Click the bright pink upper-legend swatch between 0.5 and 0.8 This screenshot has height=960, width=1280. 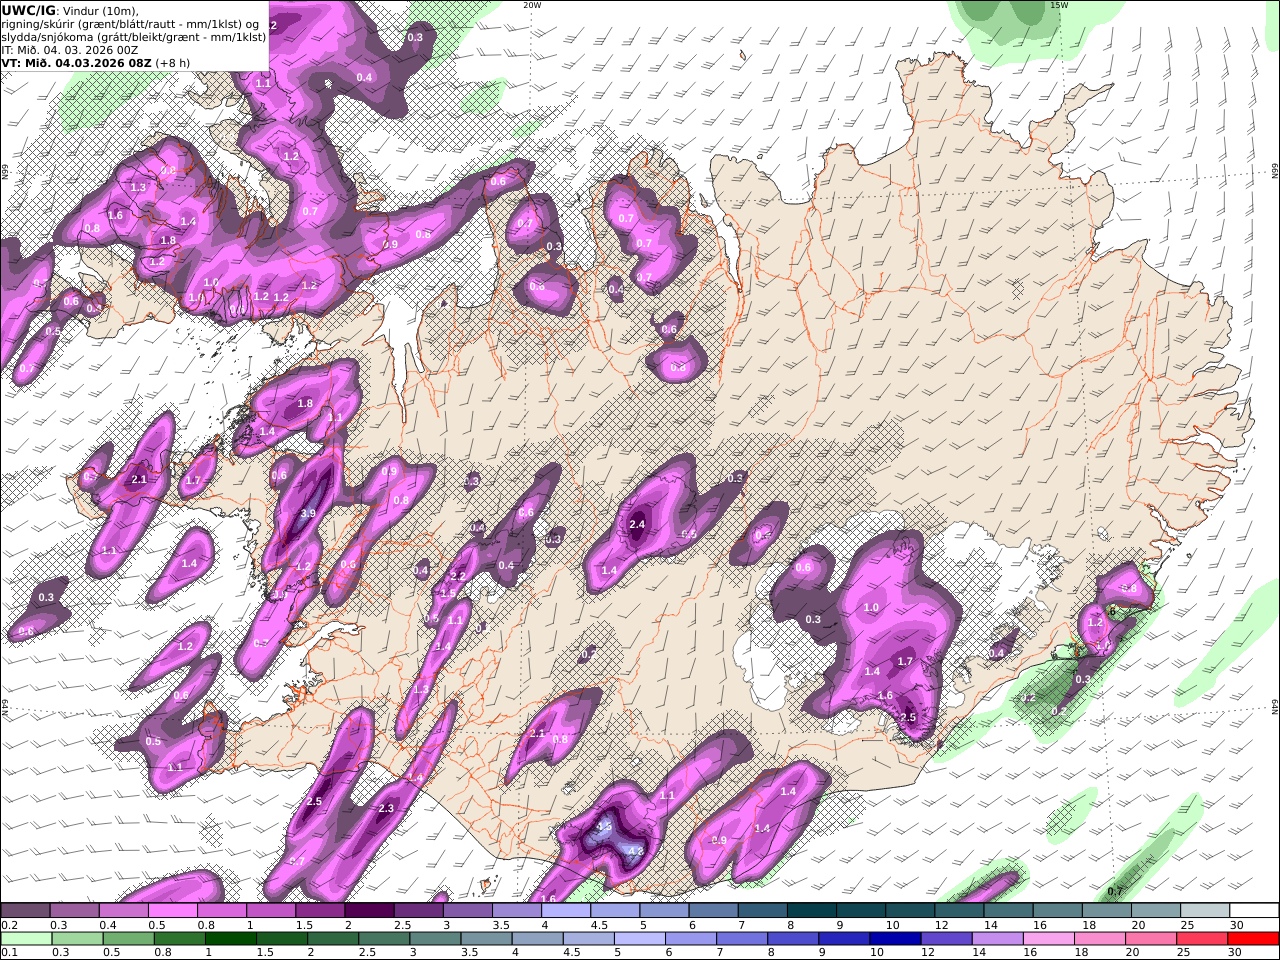(x=172, y=911)
